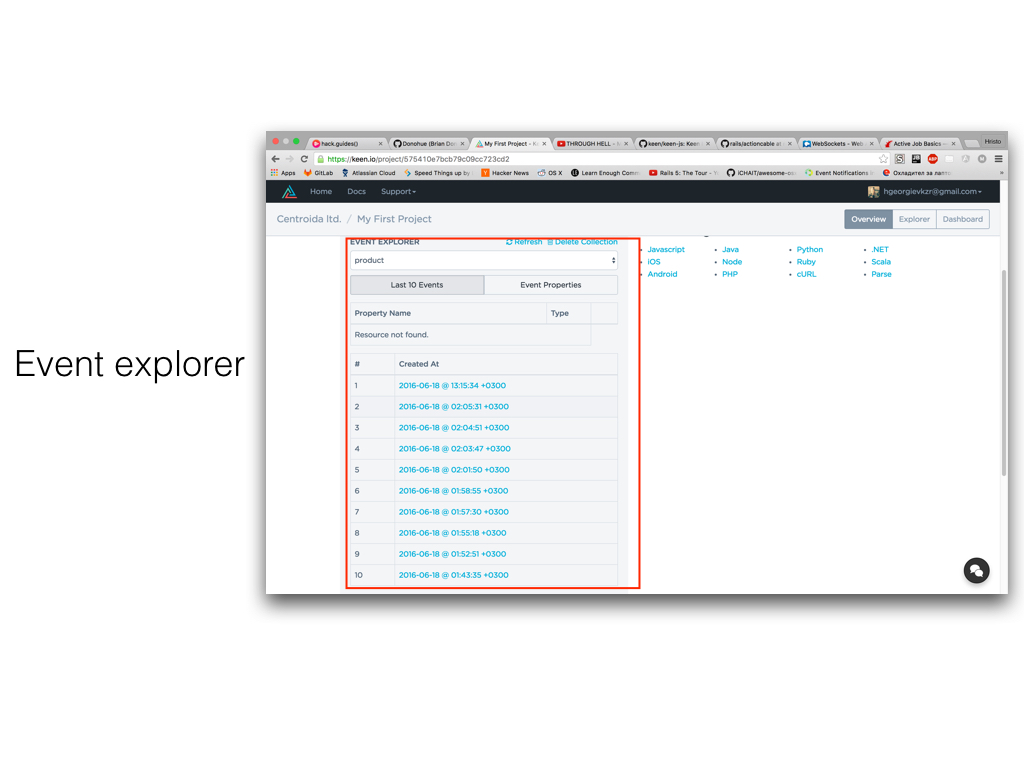Click the AdBlock extension icon
The width and height of the screenshot is (1024, 768).
tap(933, 159)
